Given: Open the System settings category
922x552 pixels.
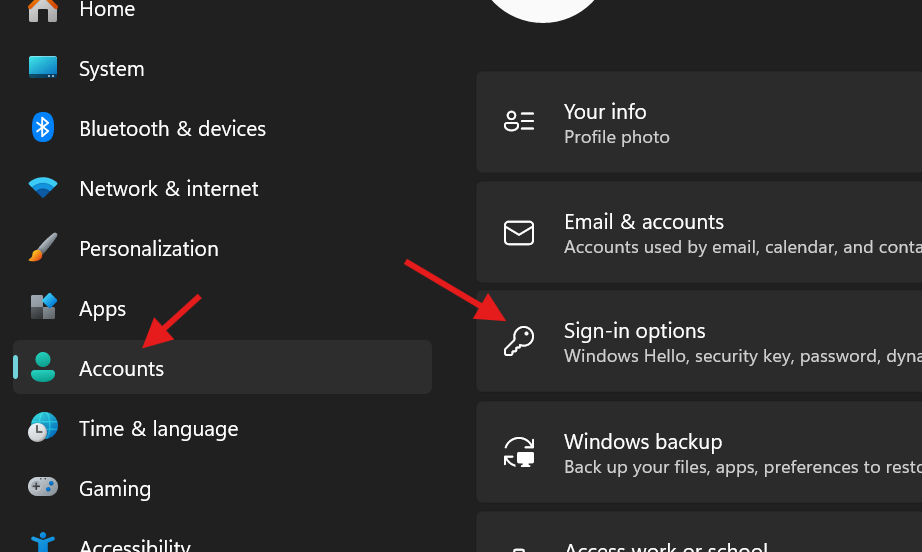Looking at the screenshot, I should pyautogui.click(x=111, y=69).
